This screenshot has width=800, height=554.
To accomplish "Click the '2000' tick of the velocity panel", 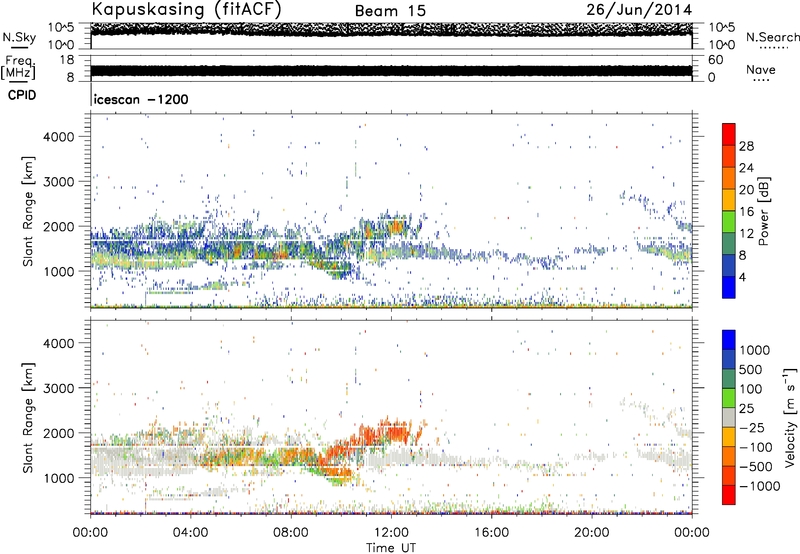I will pyautogui.click(x=59, y=433).
